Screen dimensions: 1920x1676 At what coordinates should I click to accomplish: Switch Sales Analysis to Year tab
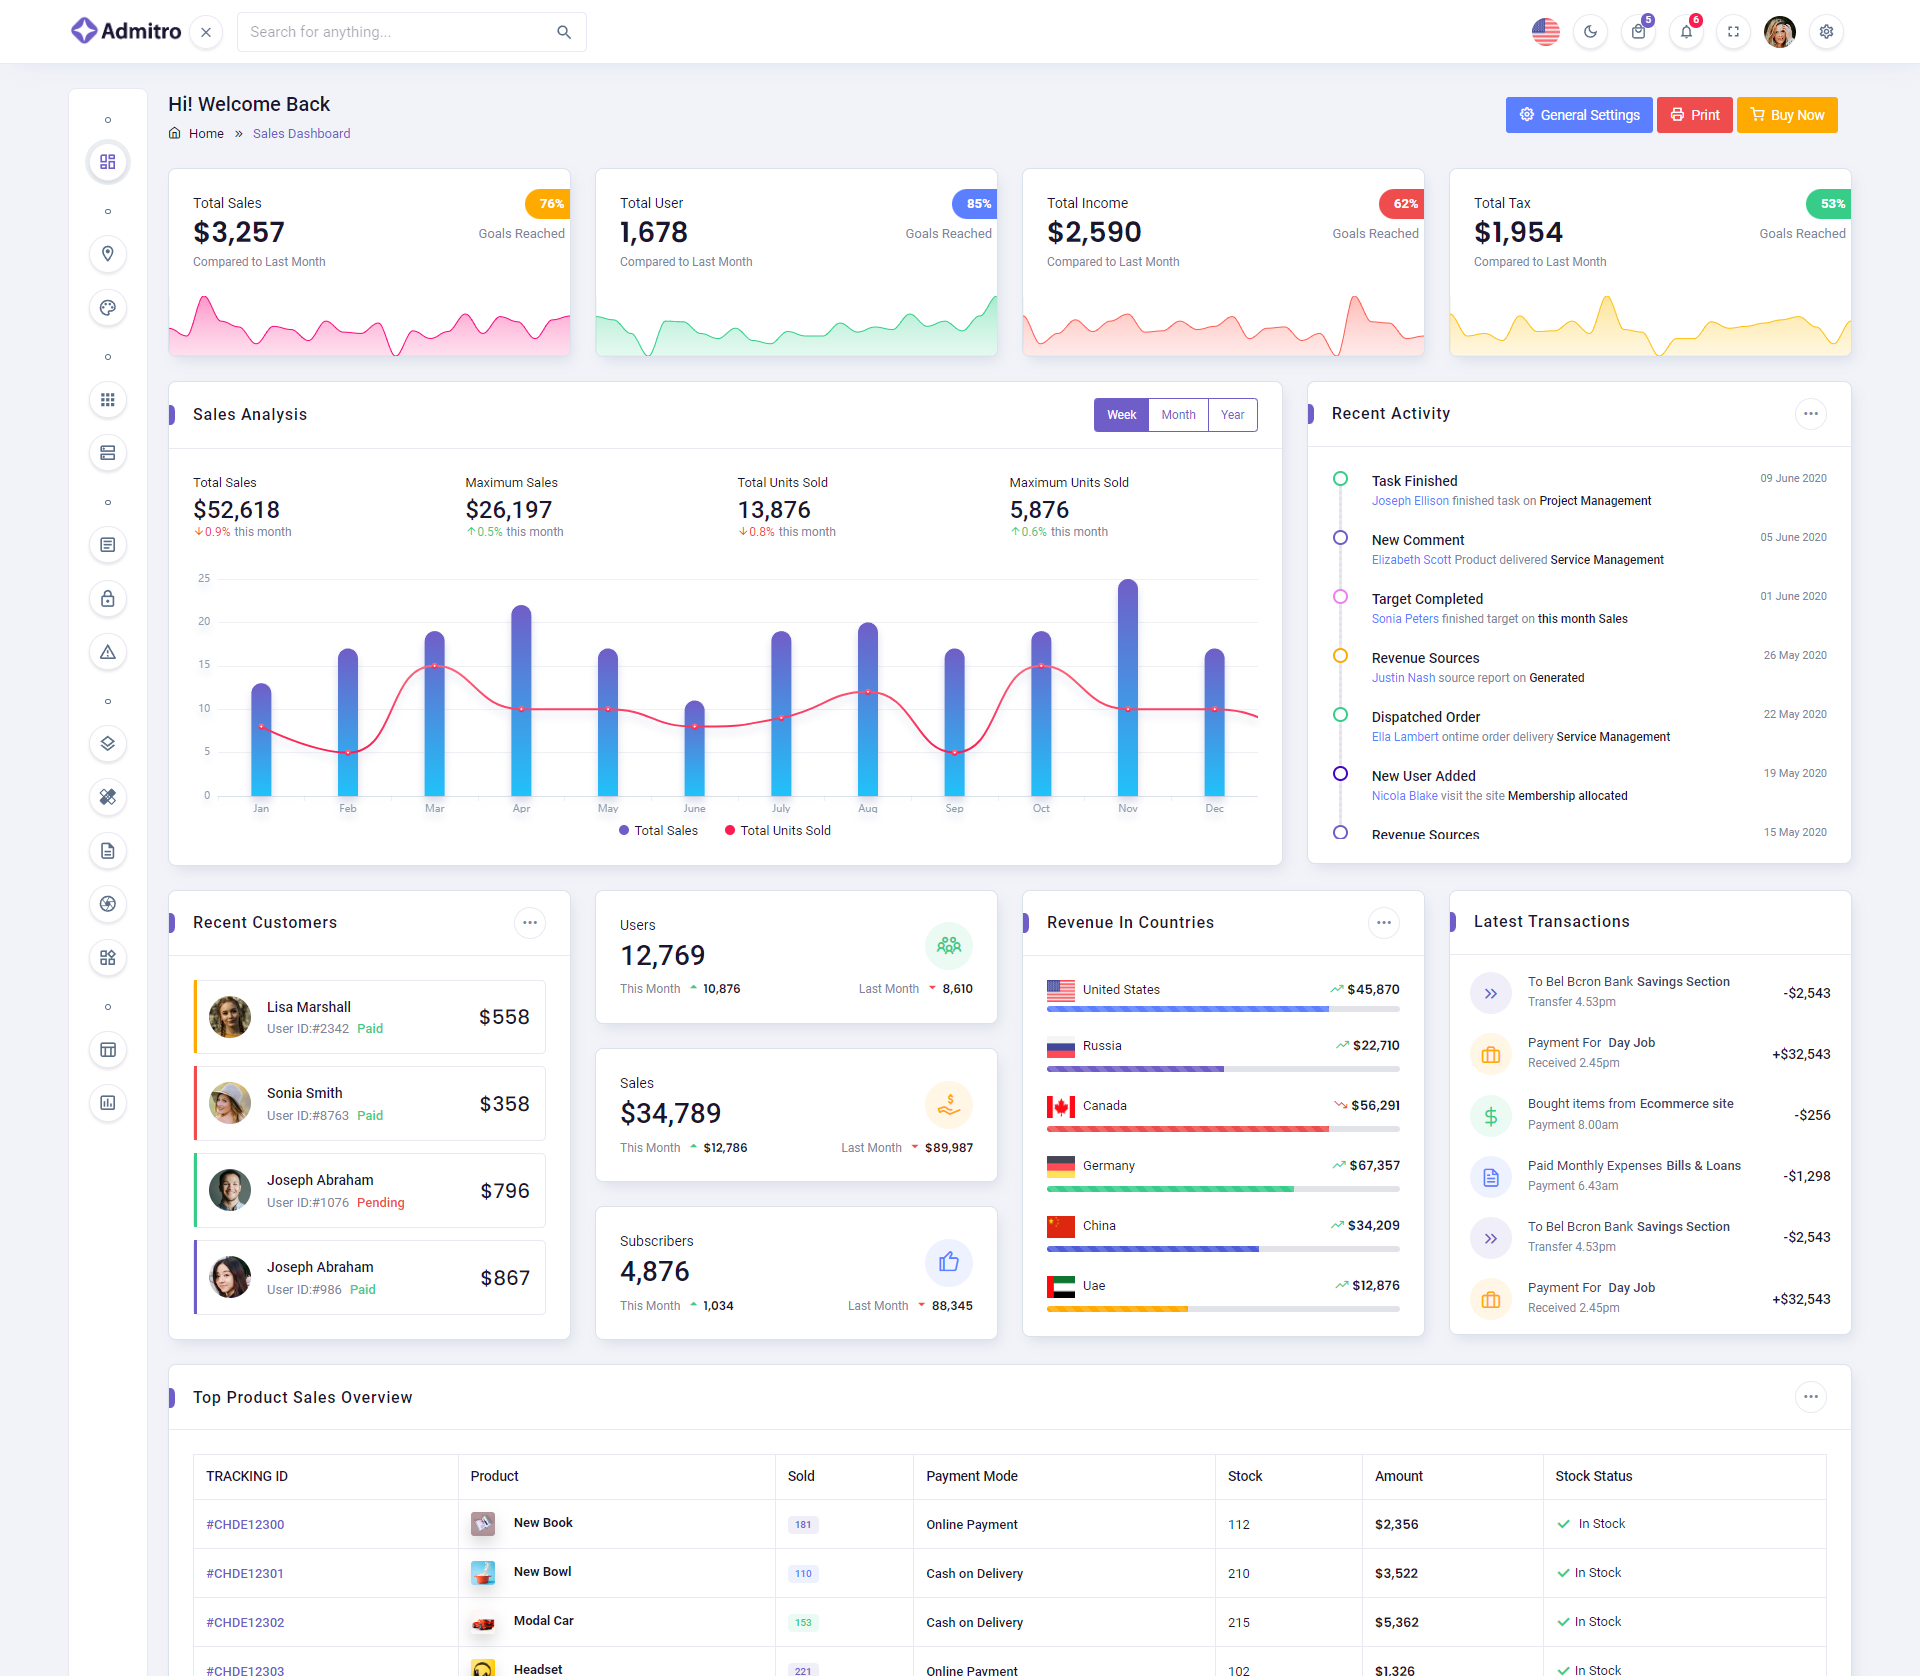coord(1232,415)
